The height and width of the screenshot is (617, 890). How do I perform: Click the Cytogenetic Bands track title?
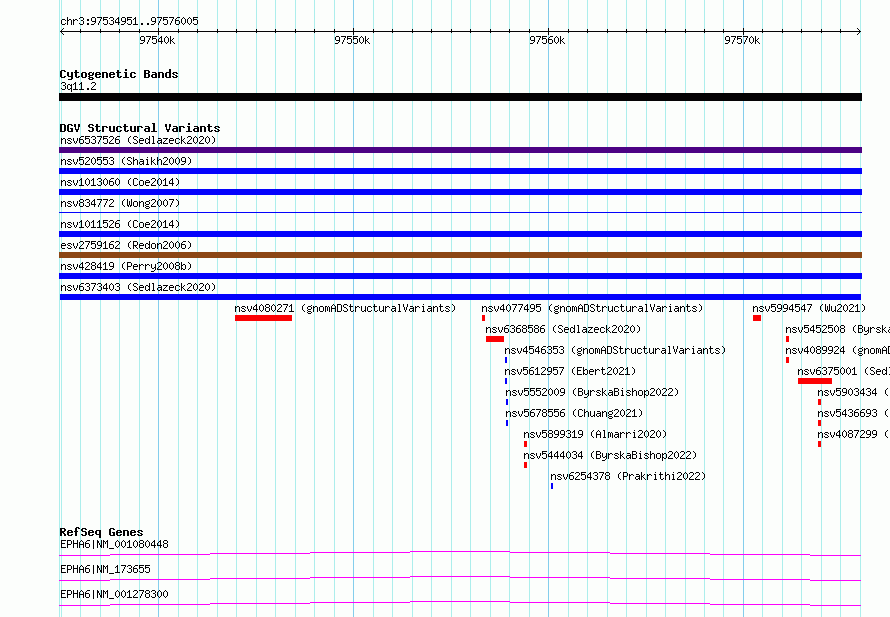pos(119,74)
